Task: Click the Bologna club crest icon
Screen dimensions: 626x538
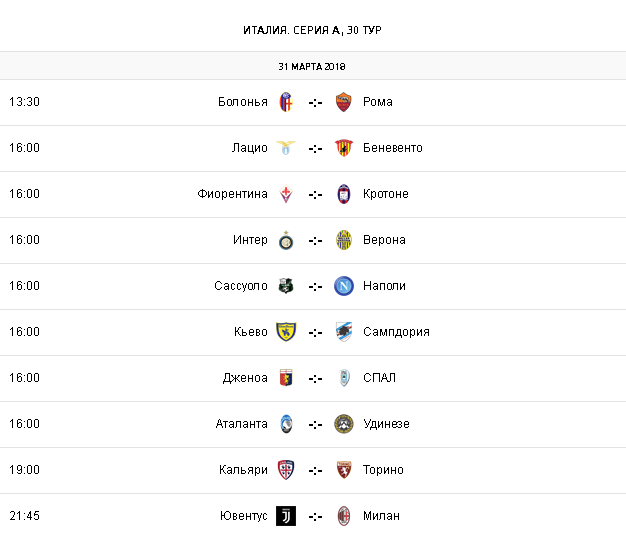Action: 286,102
